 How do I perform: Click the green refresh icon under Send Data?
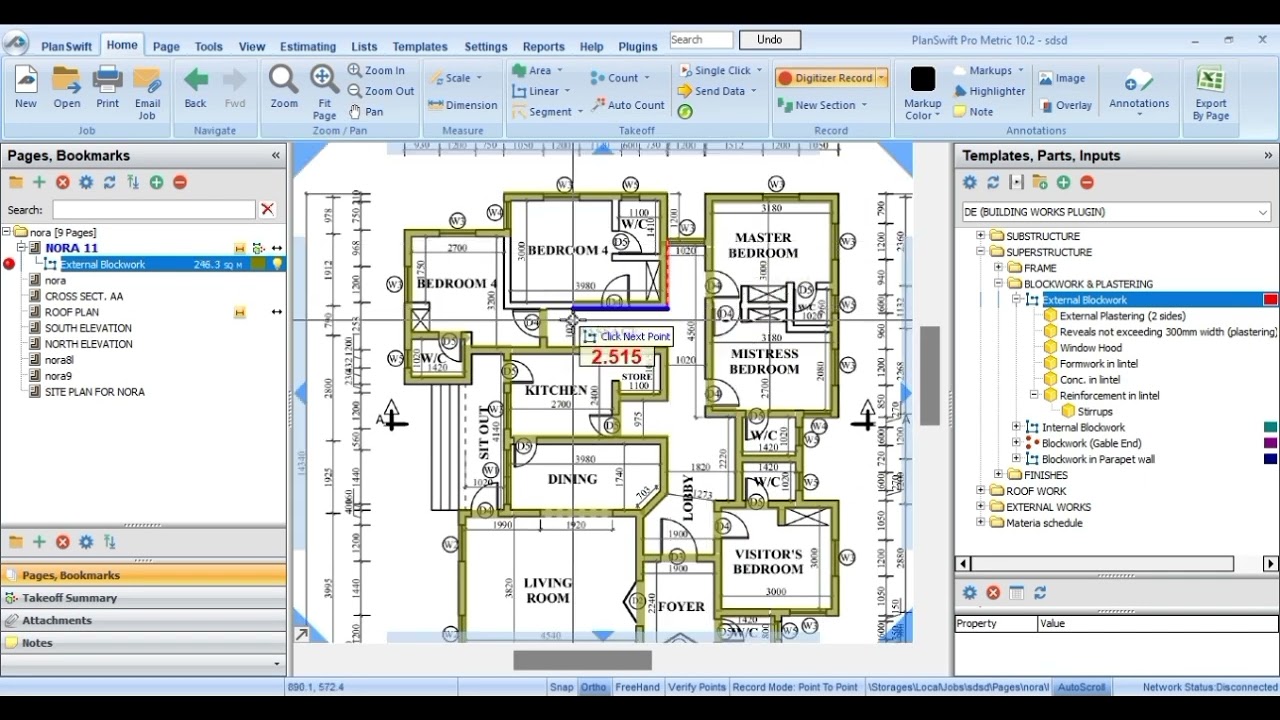pos(685,111)
